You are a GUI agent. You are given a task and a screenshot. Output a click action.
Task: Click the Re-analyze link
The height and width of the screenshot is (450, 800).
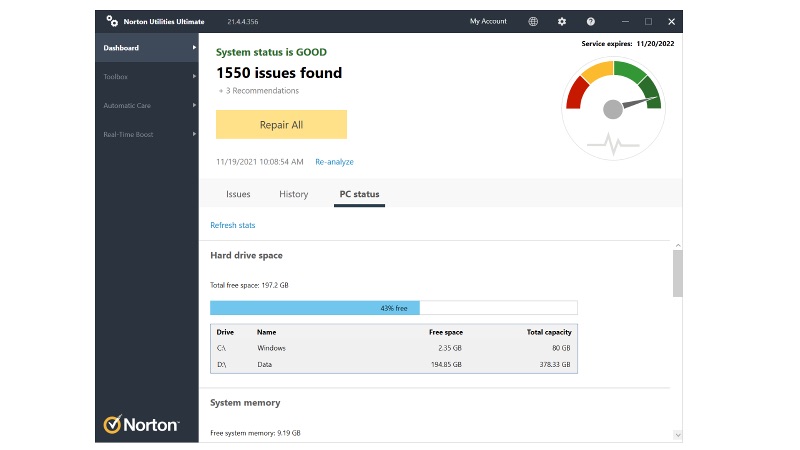coord(334,162)
